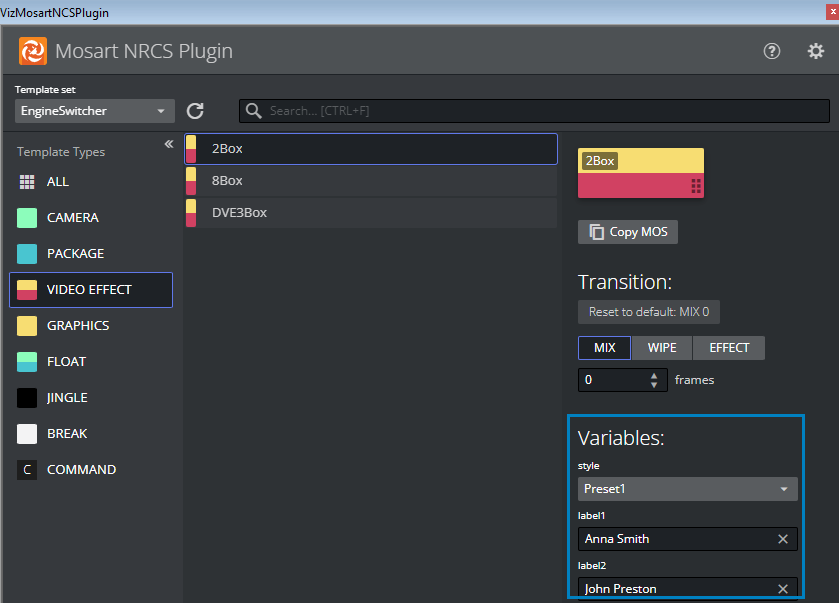Choose the MIX transition option
Image resolution: width=839 pixels, height=603 pixels.
pos(604,348)
